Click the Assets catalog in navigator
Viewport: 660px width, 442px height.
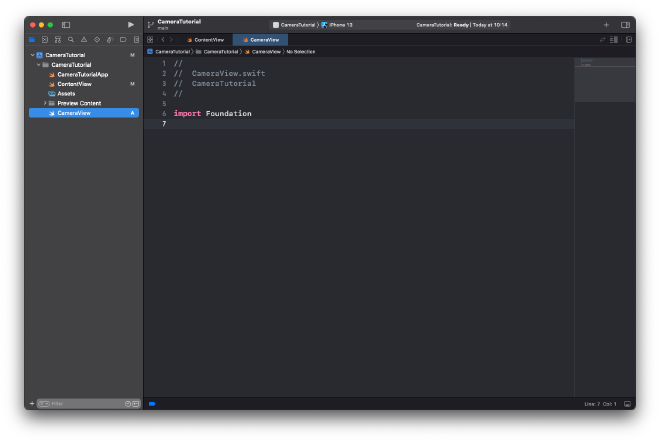(66, 94)
